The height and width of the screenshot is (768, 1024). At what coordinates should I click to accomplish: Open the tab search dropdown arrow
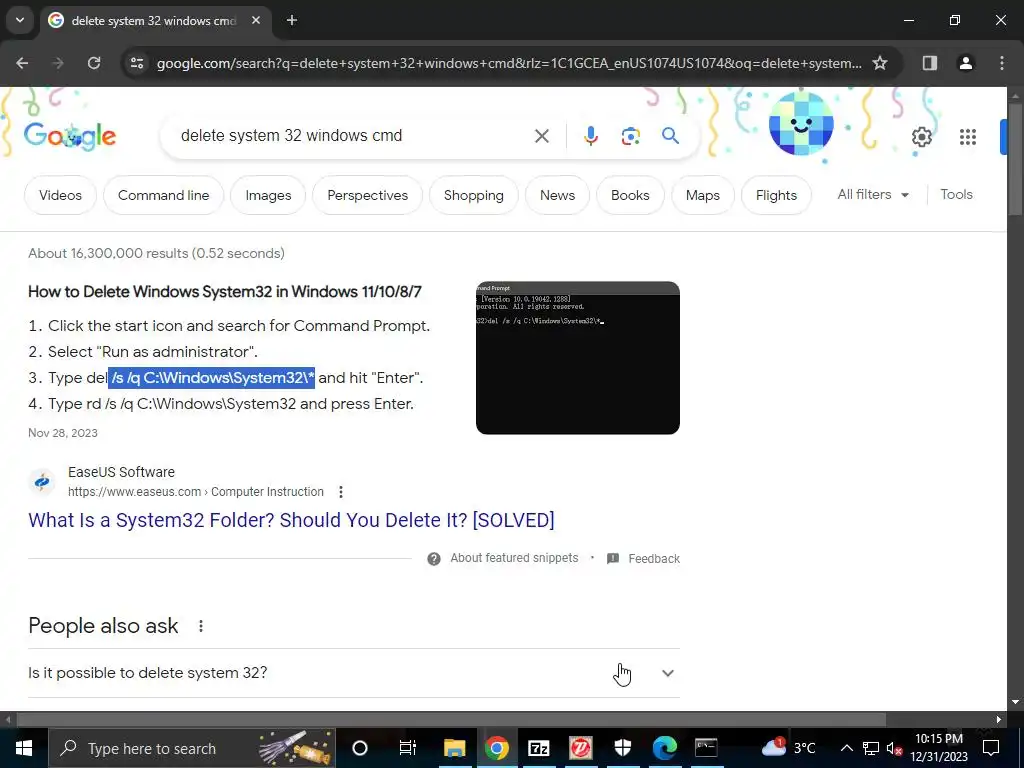coord(20,20)
